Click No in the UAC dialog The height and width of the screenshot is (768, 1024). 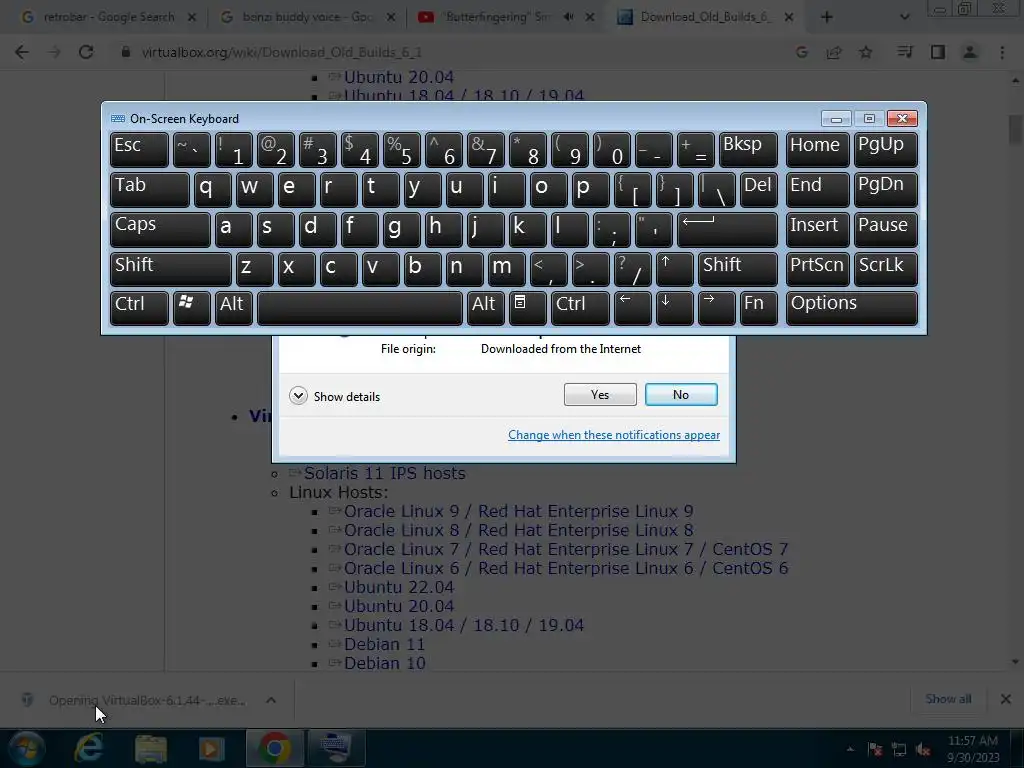pyautogui.click(x=681, y=394)
